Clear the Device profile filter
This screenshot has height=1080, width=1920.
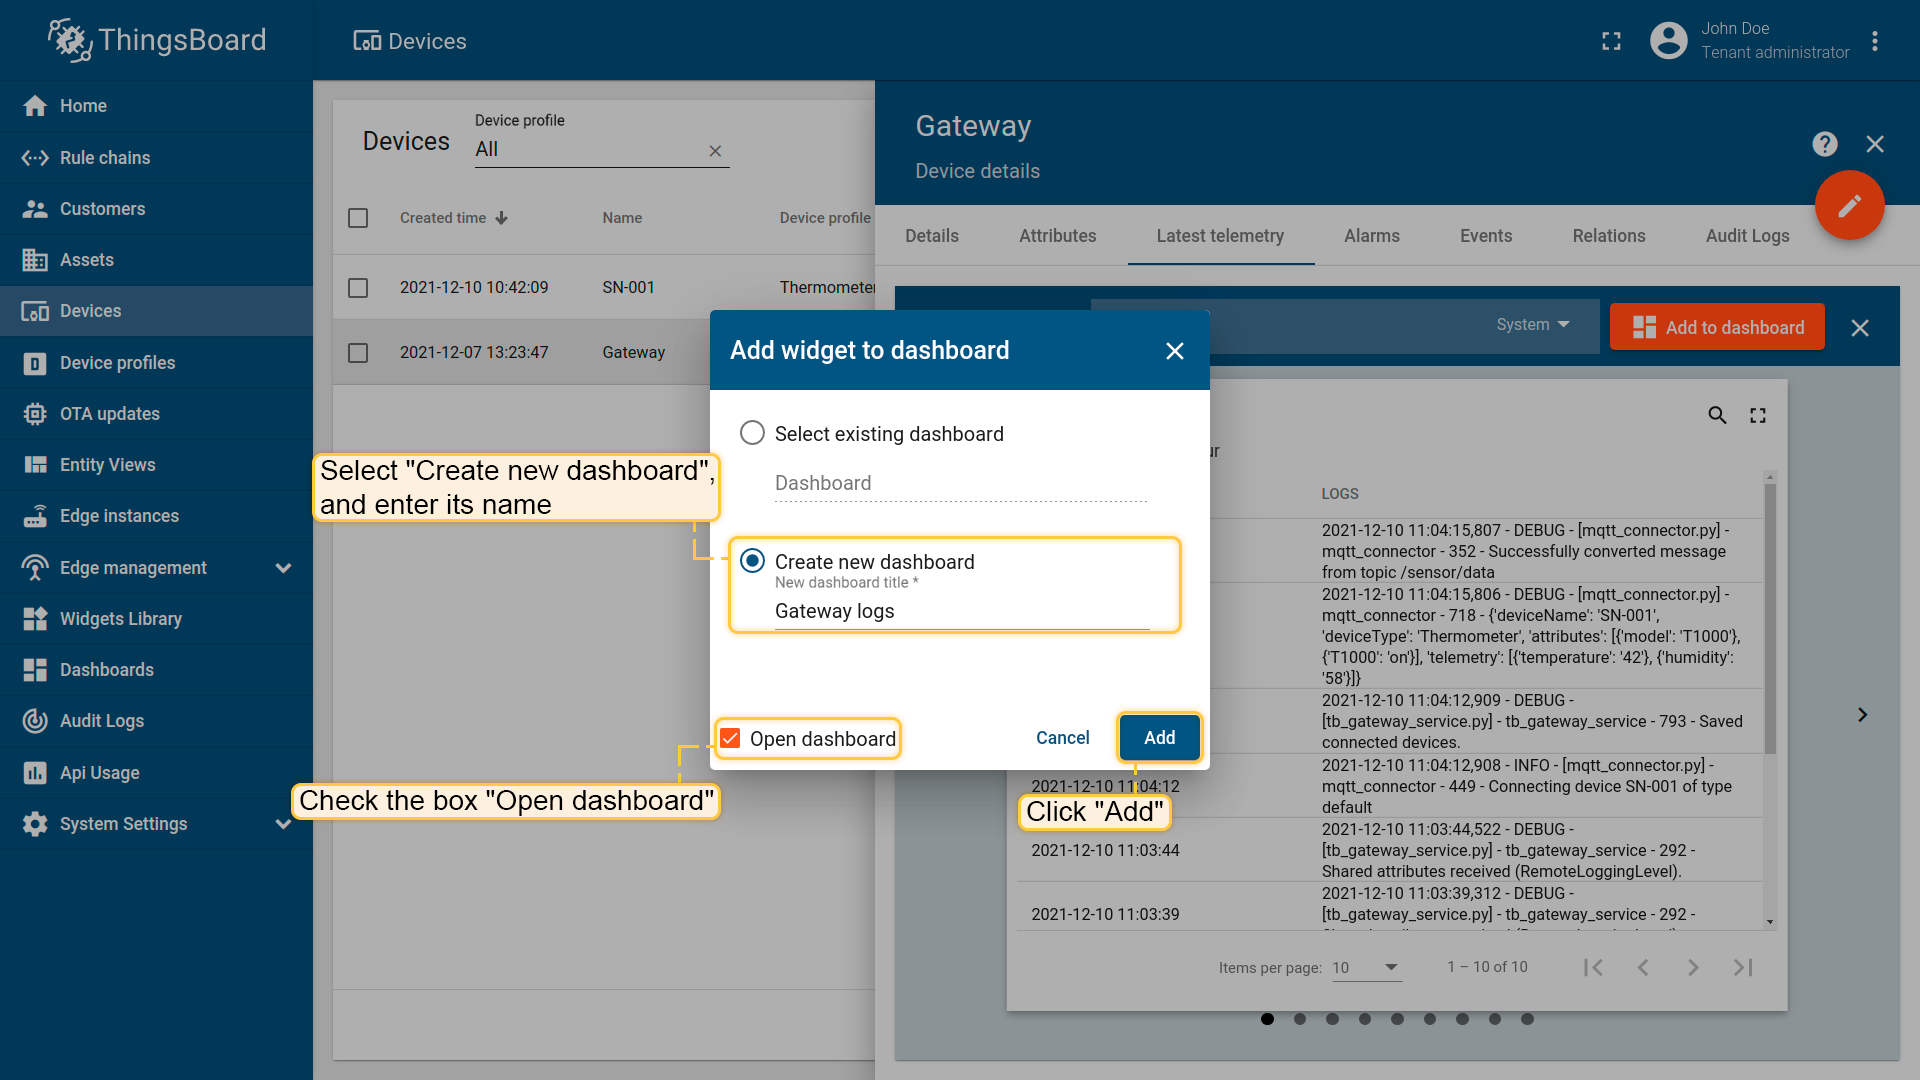pos(715,151)
